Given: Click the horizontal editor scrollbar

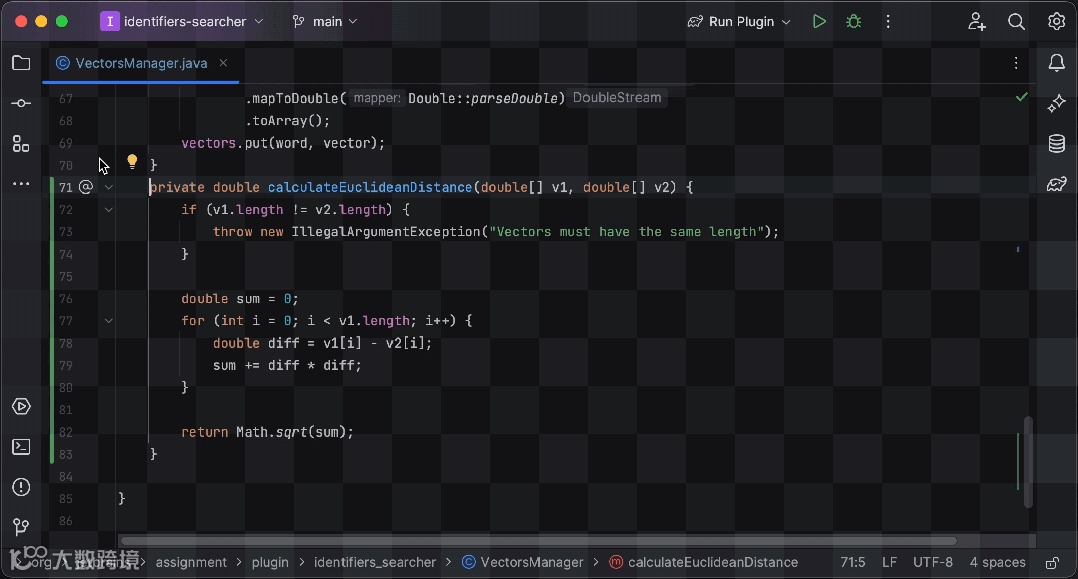Looking at the screenshot, I should [x=538, y=540].
